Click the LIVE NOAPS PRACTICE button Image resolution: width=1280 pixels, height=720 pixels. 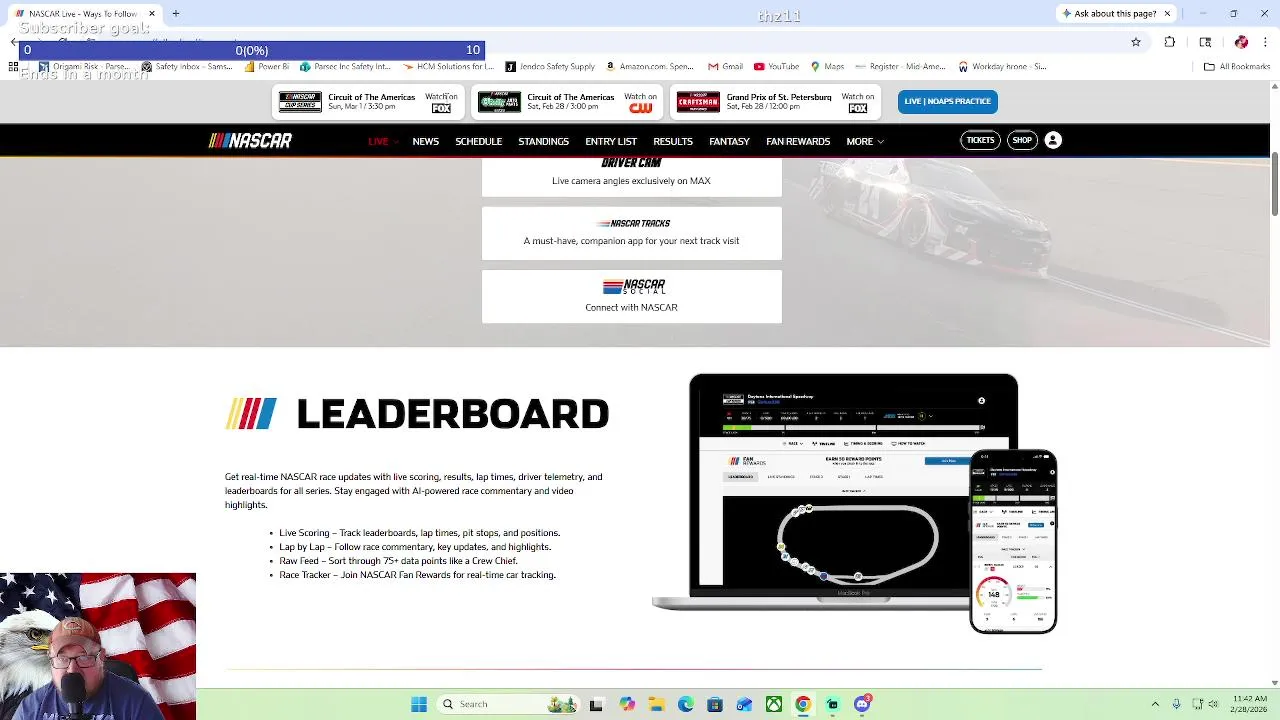click(947, 101)
